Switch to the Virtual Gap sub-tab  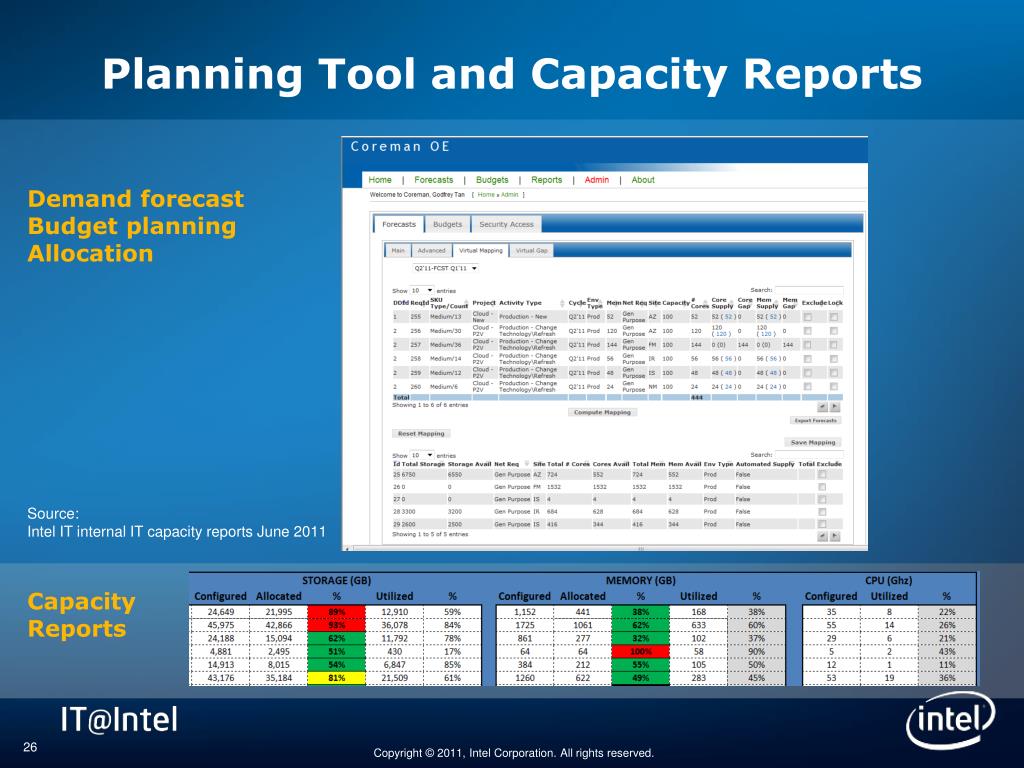532,250
